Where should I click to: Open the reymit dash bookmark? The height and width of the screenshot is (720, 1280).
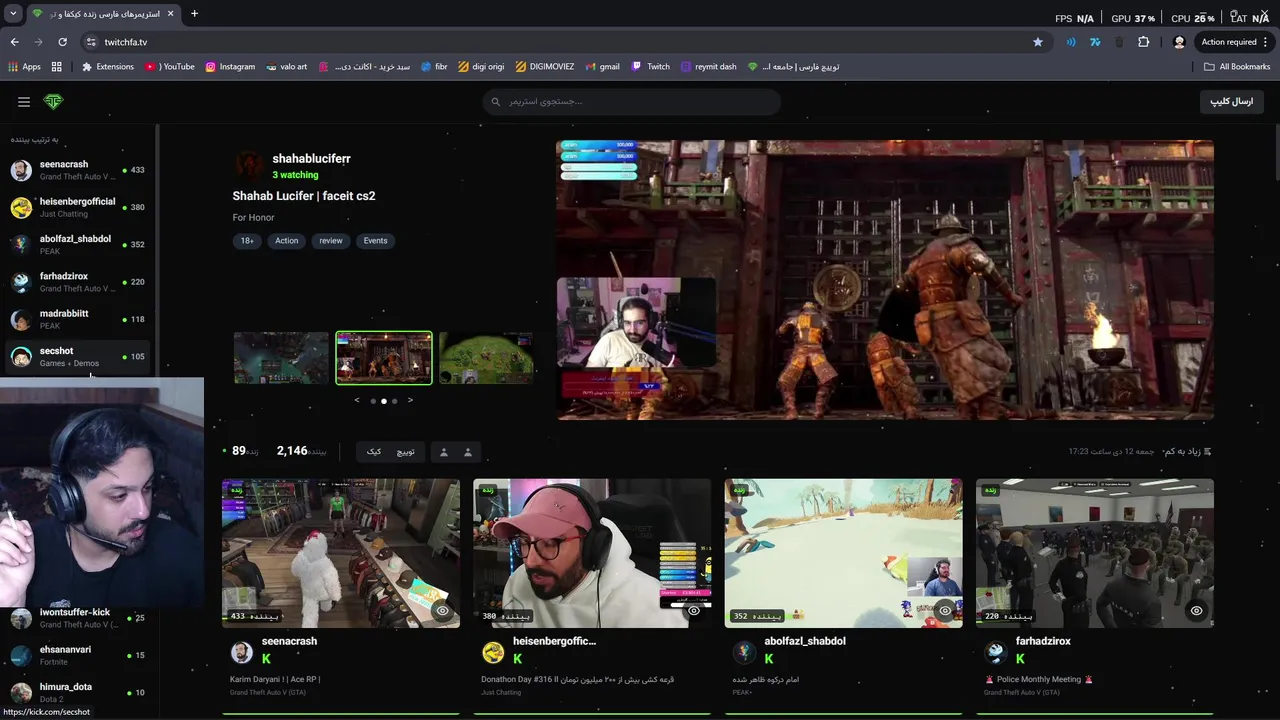pyautogui.click(x=708, y=67)
